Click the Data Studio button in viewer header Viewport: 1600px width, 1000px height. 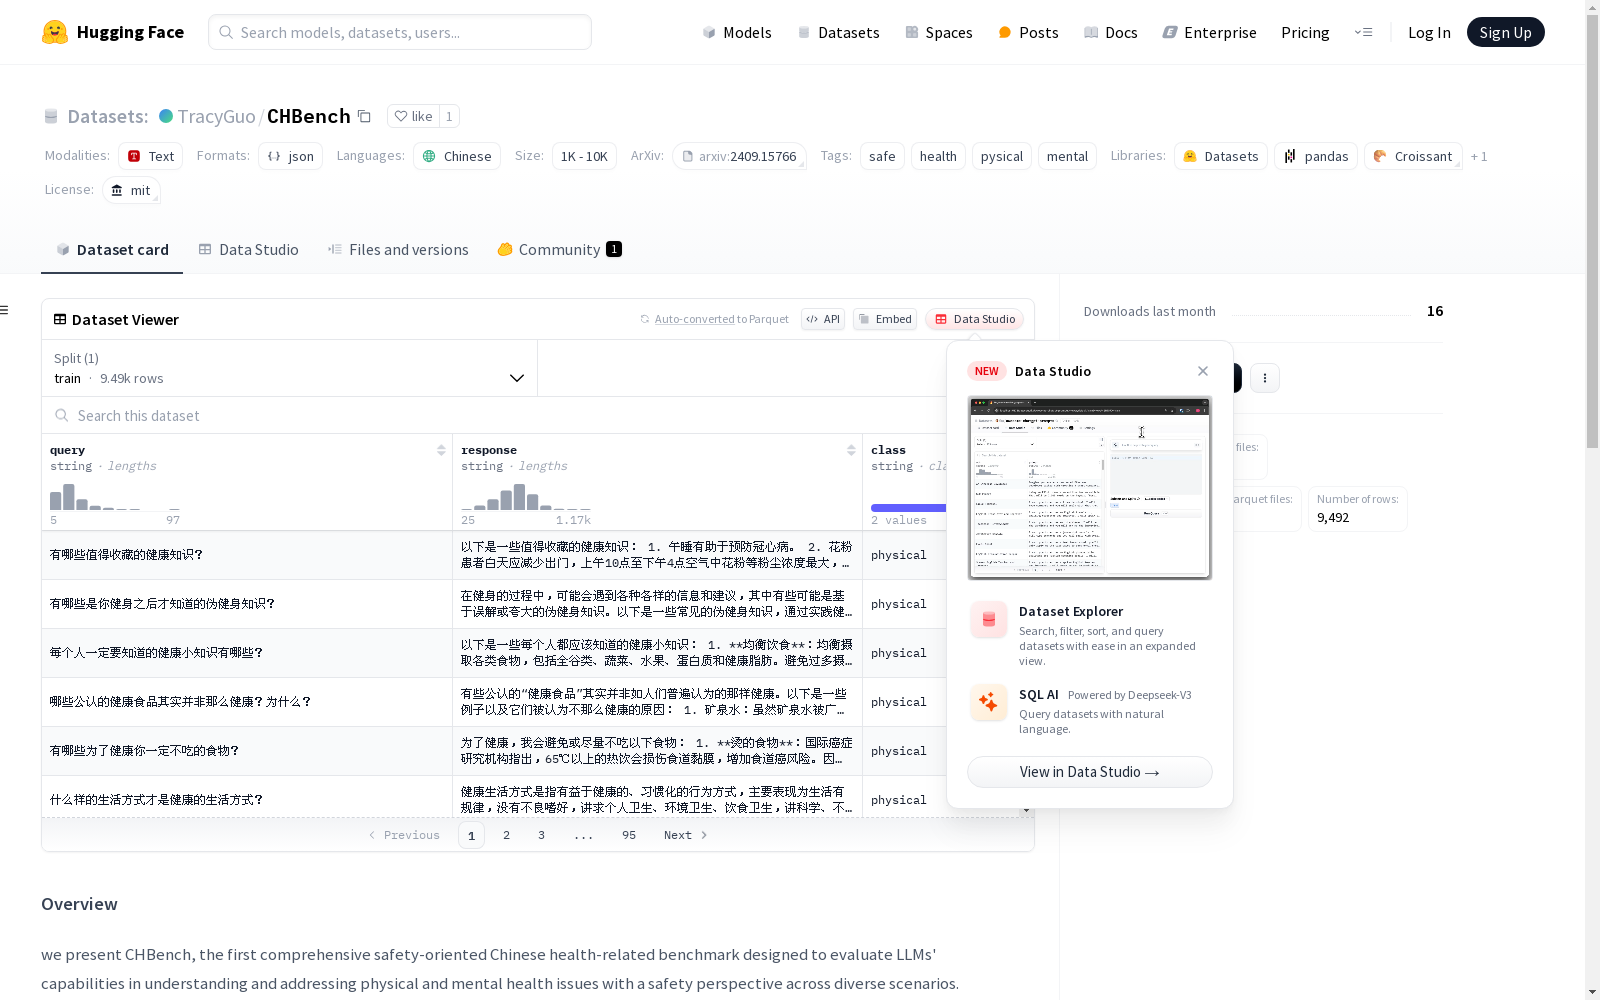(x=974, y=319)
